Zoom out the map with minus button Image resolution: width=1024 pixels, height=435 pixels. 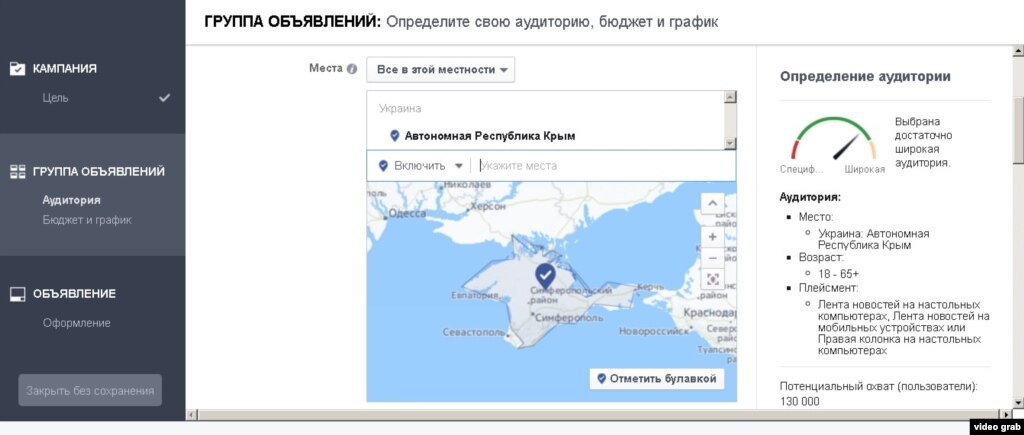[x=712, y=257]
